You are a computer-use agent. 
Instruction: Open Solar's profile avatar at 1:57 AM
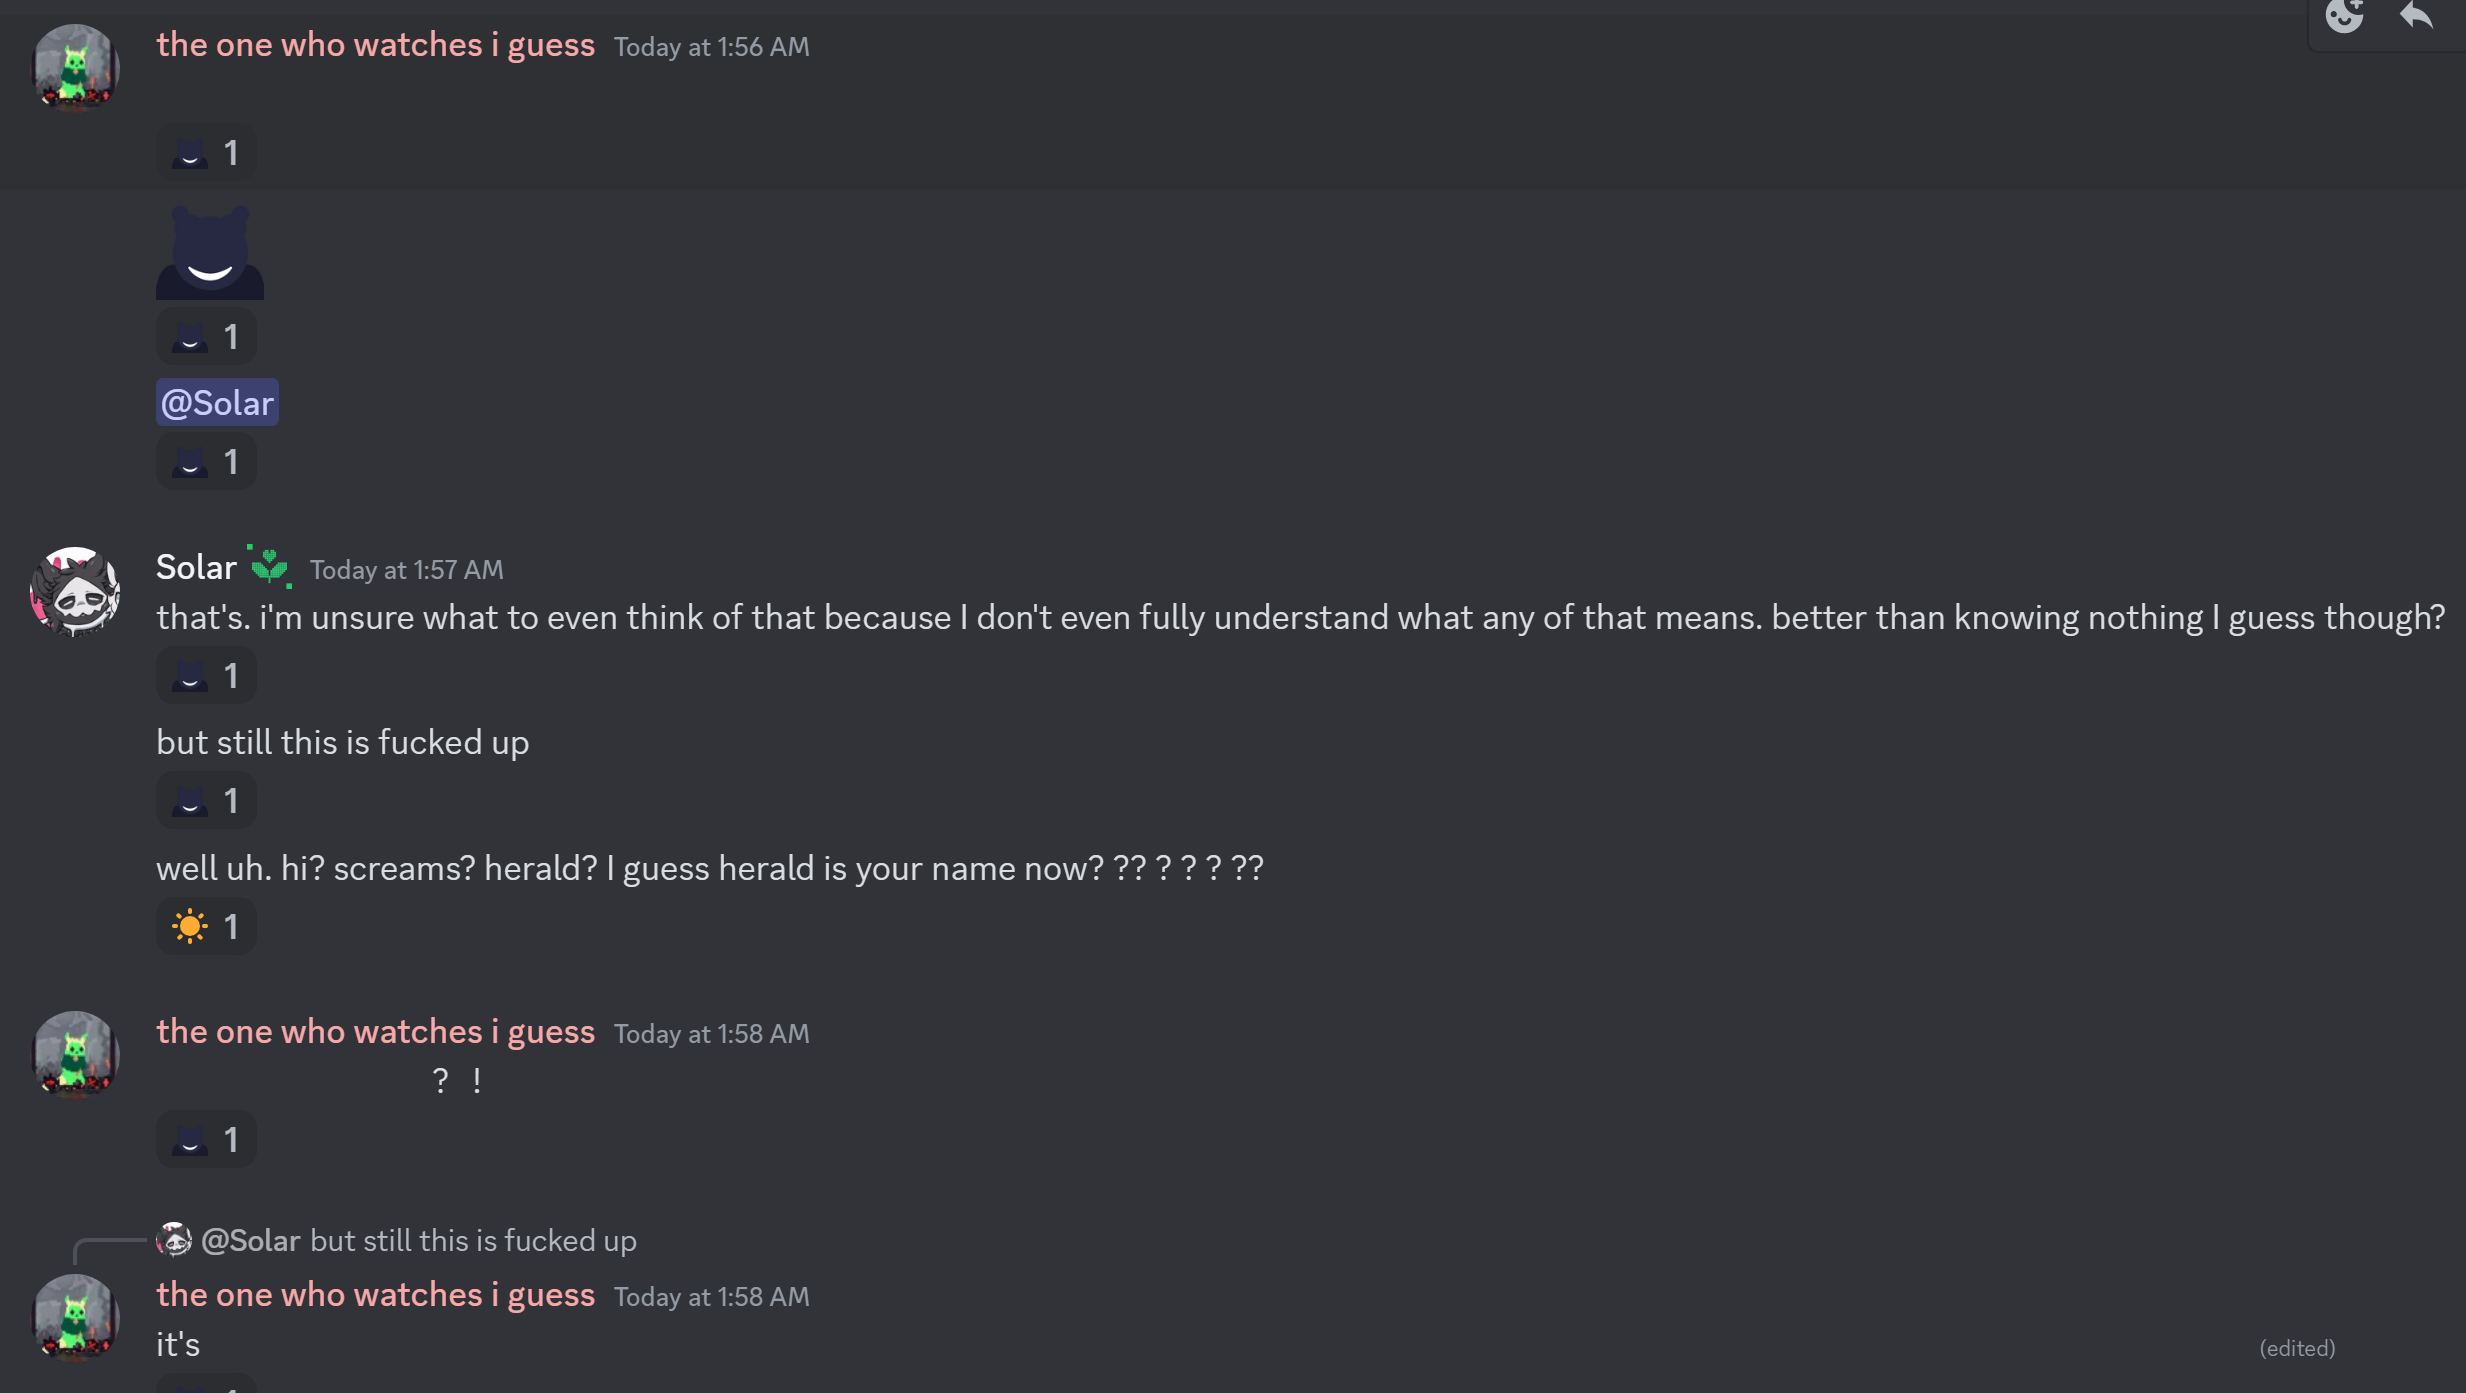[75, 591]
